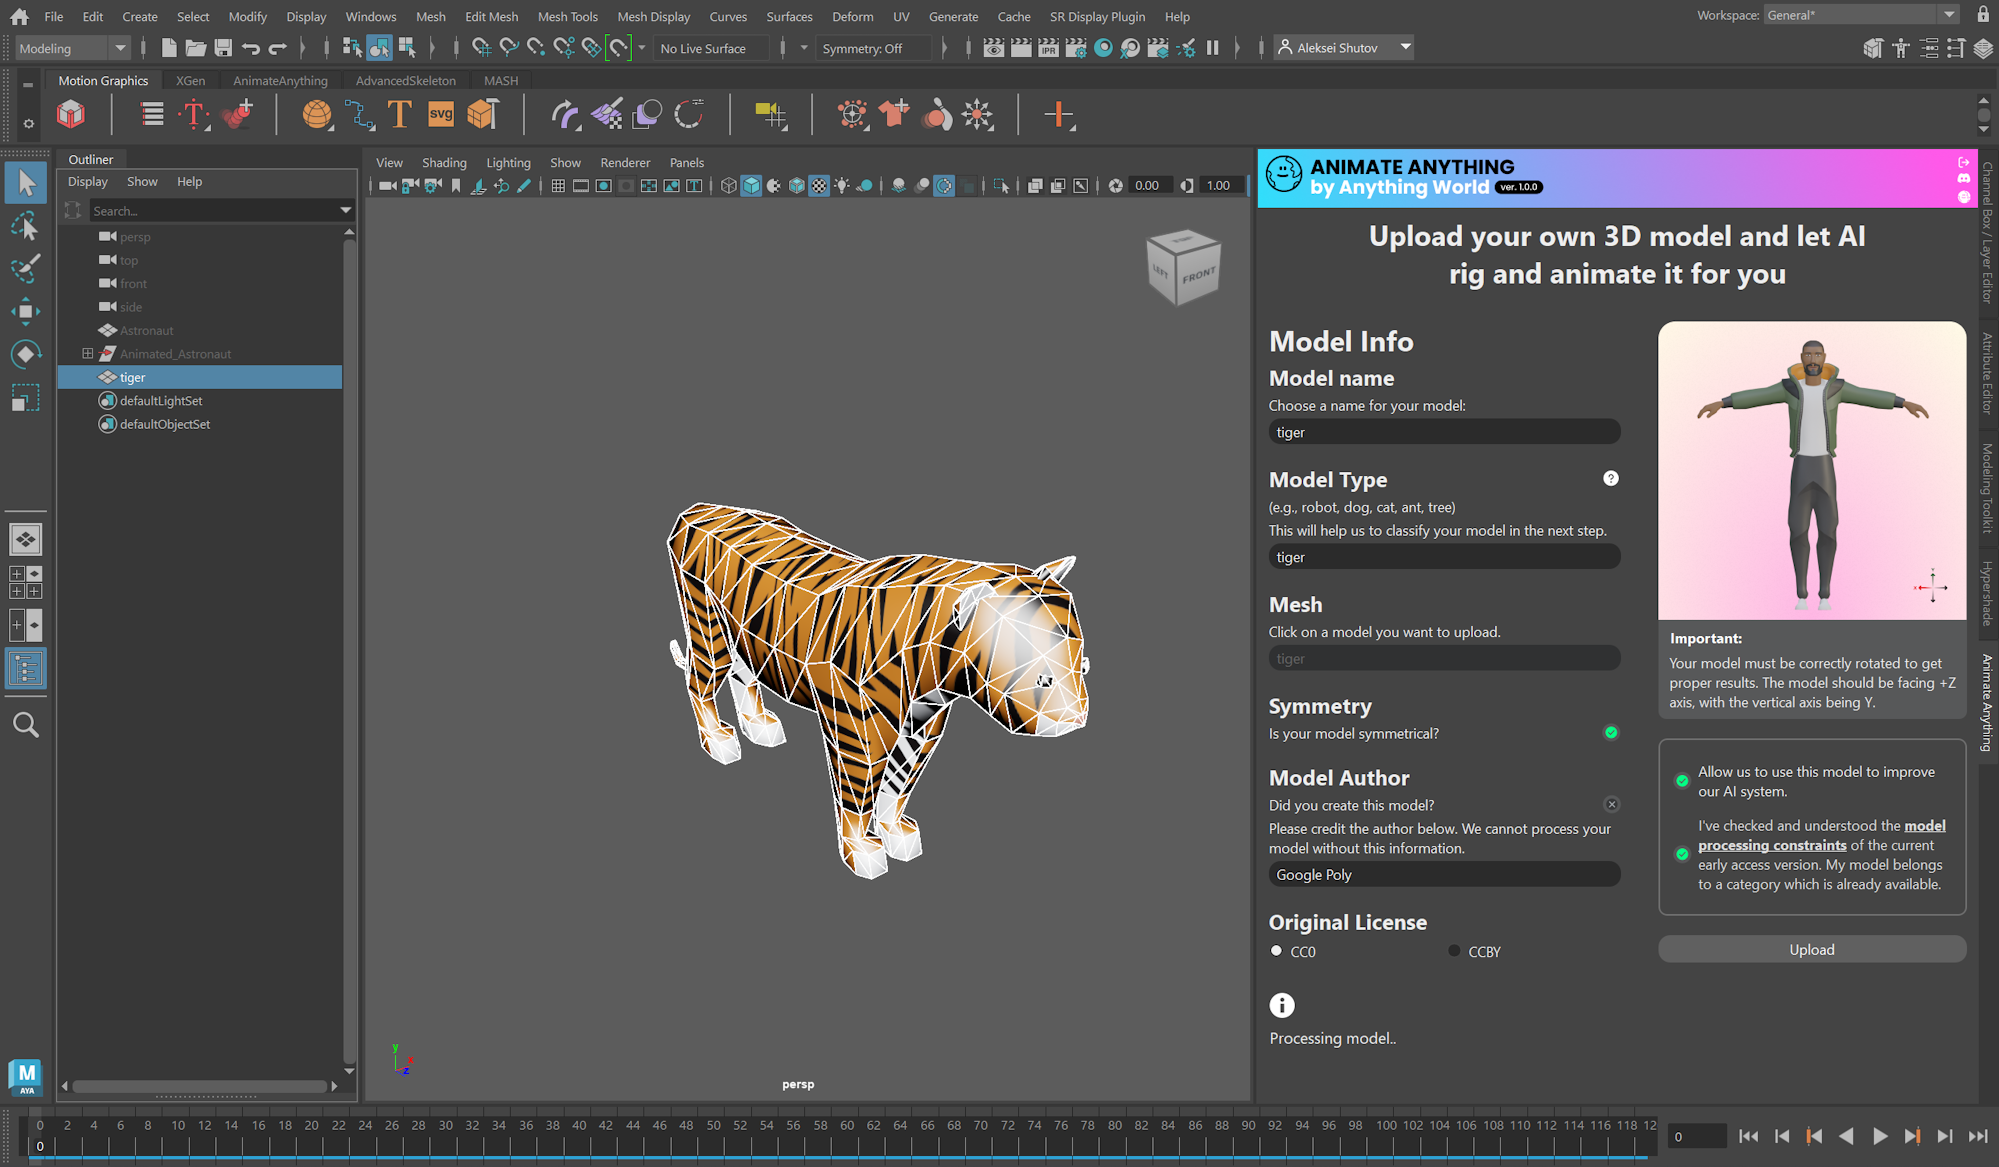1999x1167 pixels.
Task: Select the CC0 license radio button
Action: [1276, 951]
